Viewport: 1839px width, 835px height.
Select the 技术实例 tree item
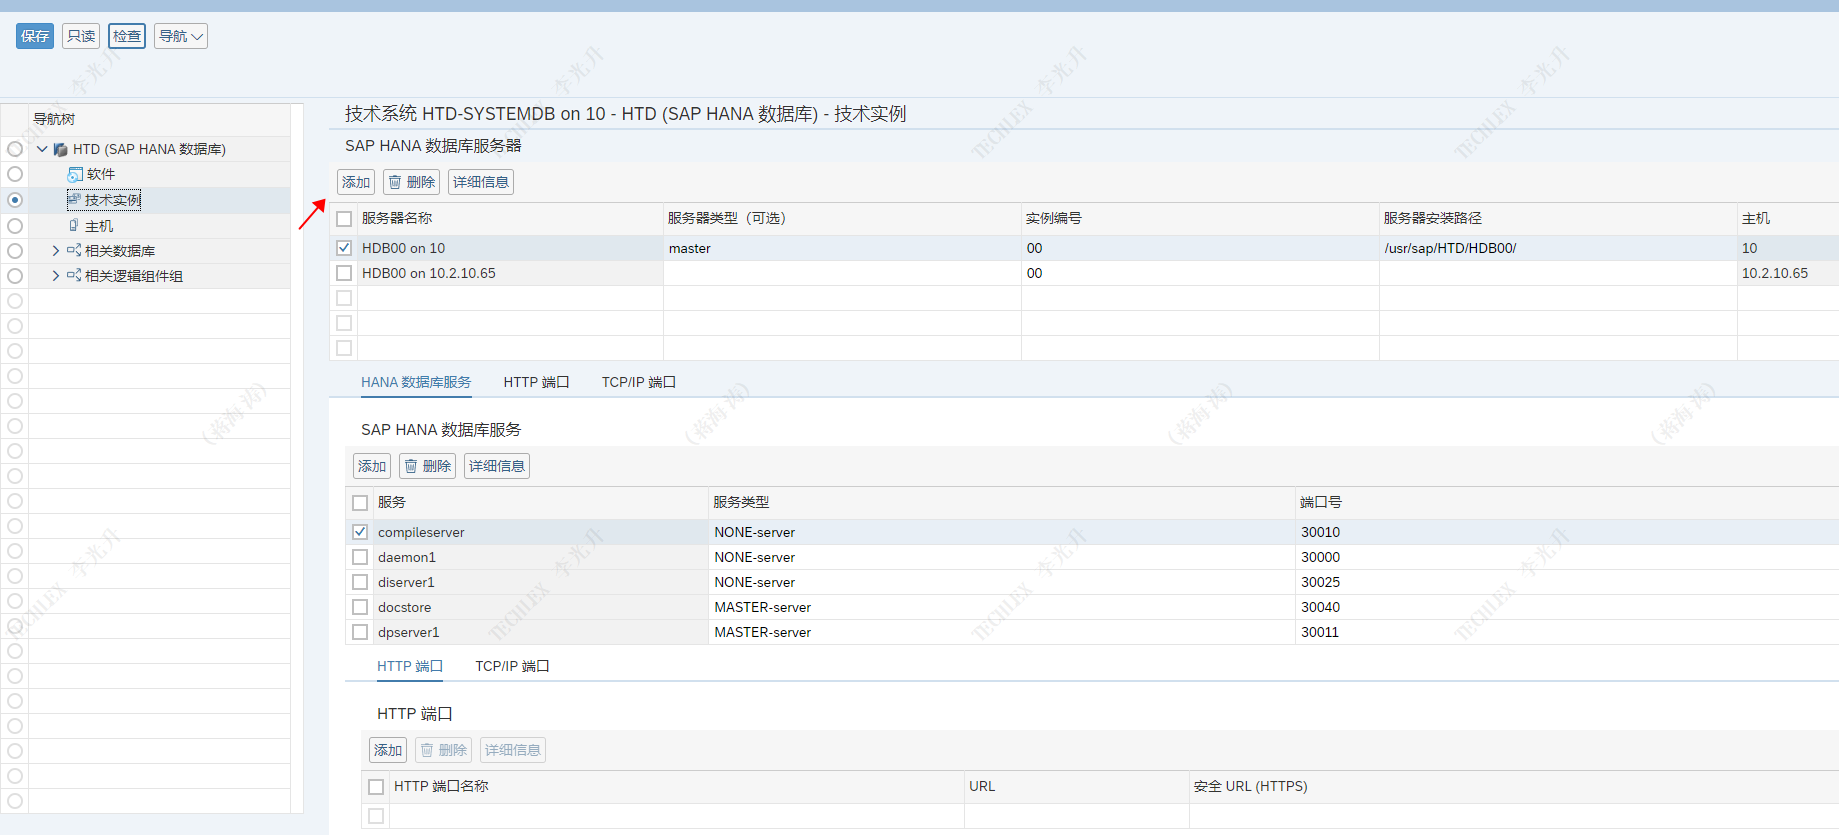coord(113,200)
